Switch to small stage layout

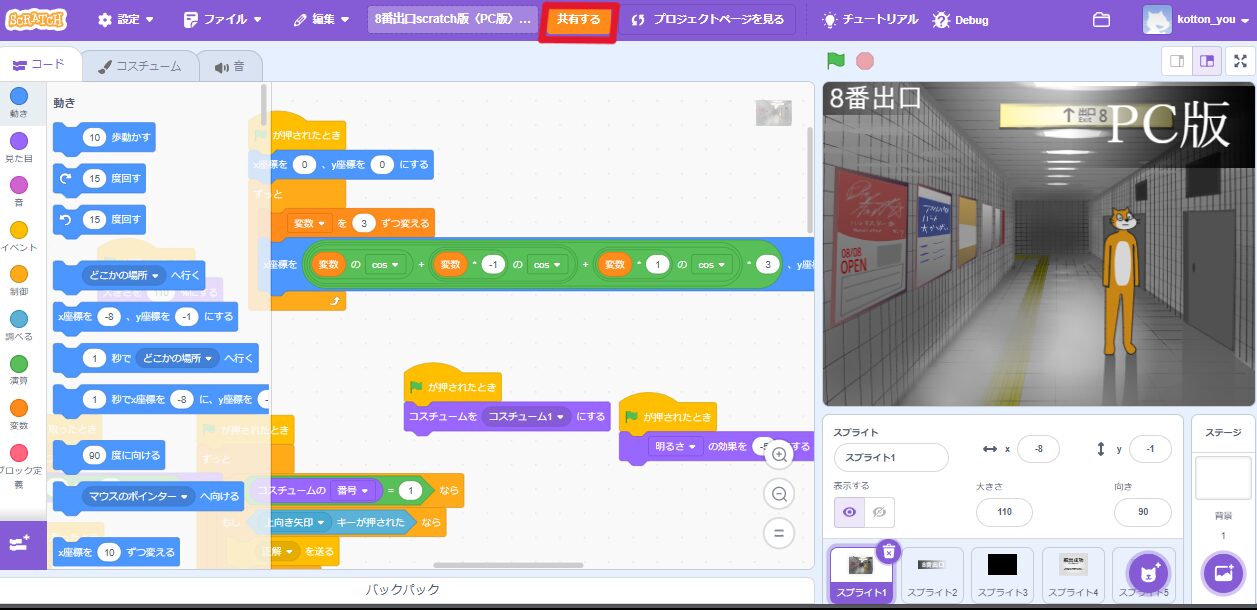[x=1177, y=61]
